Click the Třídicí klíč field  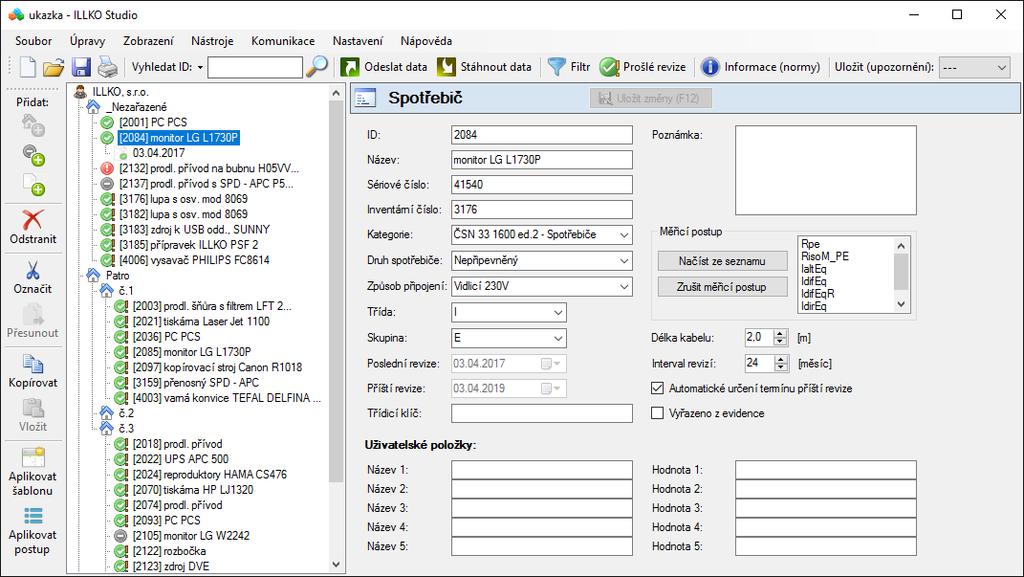pyautogui.click(x=541, y=413)
